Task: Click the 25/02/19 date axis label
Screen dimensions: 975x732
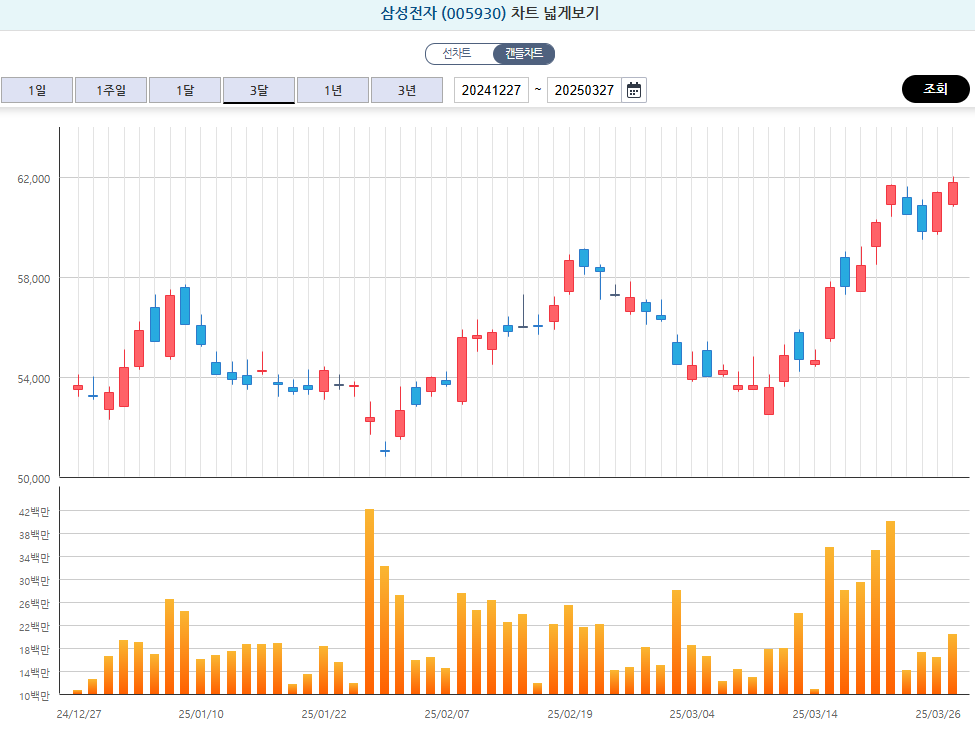Action: 570,714
